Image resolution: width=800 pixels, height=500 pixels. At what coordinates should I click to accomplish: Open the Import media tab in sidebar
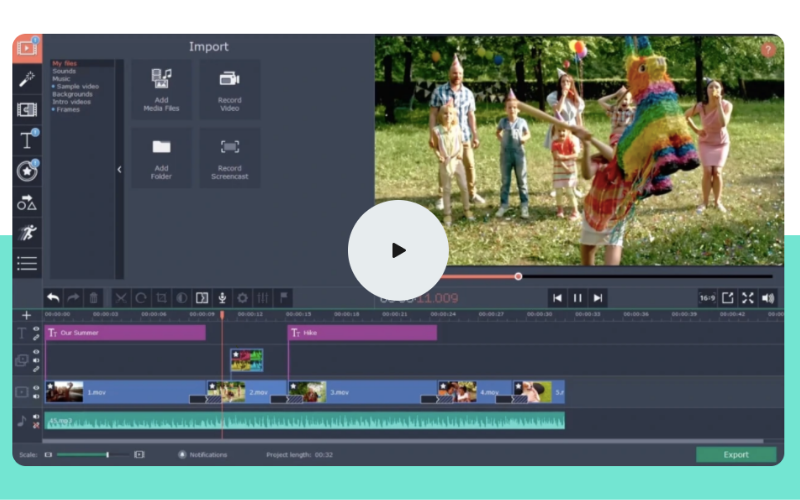[27, 48]
